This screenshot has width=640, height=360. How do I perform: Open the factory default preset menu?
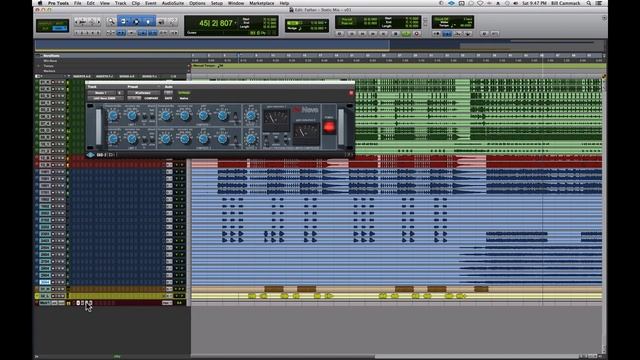[x=143, y=93]
